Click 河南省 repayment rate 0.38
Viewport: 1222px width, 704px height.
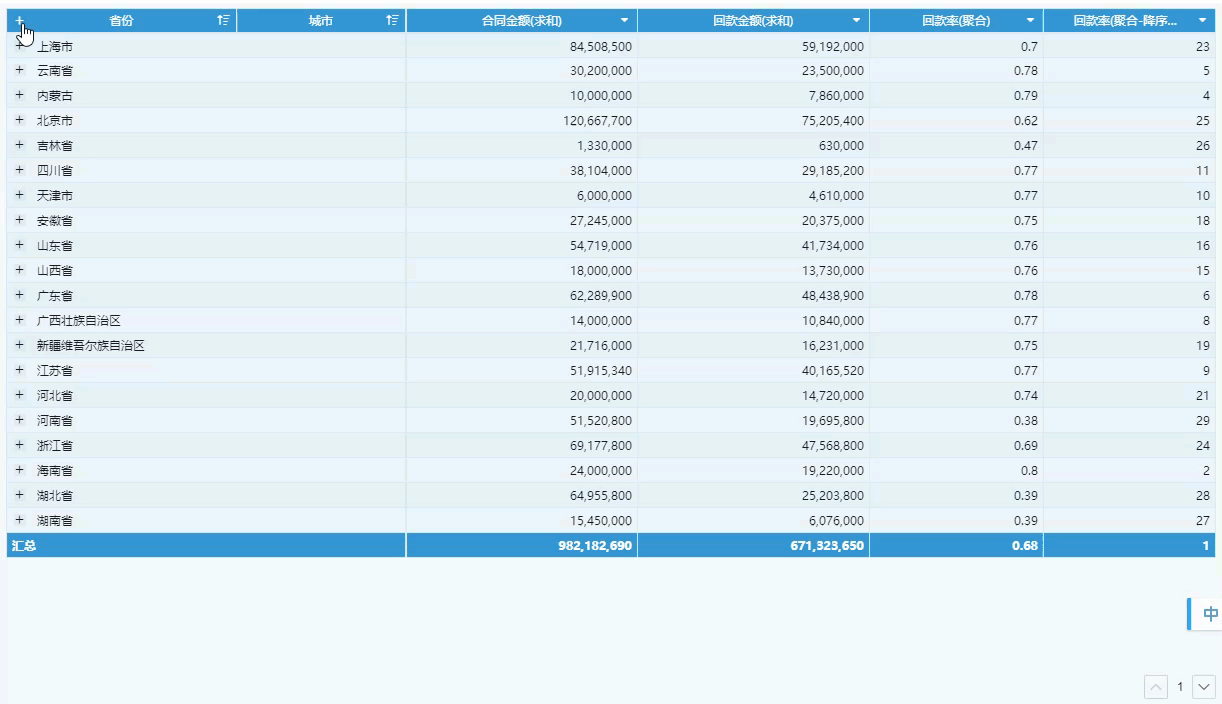[1025, 421]
